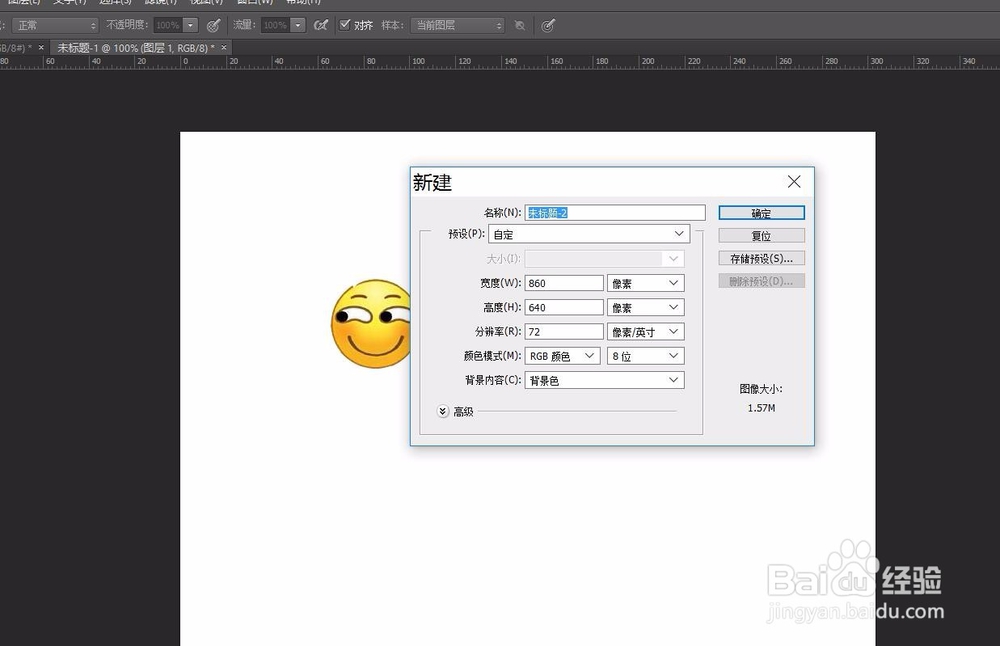Open the 不透明度 slider arrow
Viewport: 1000px width, 646px height.
tap(190, 26)
